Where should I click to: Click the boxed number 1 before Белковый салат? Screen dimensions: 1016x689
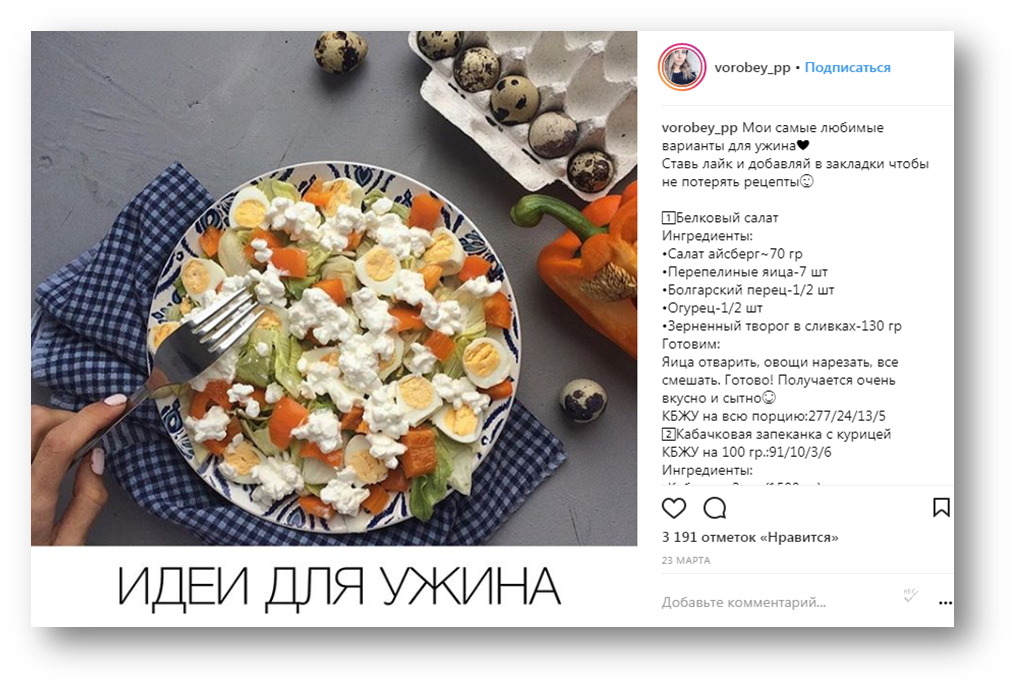(668, 218)
